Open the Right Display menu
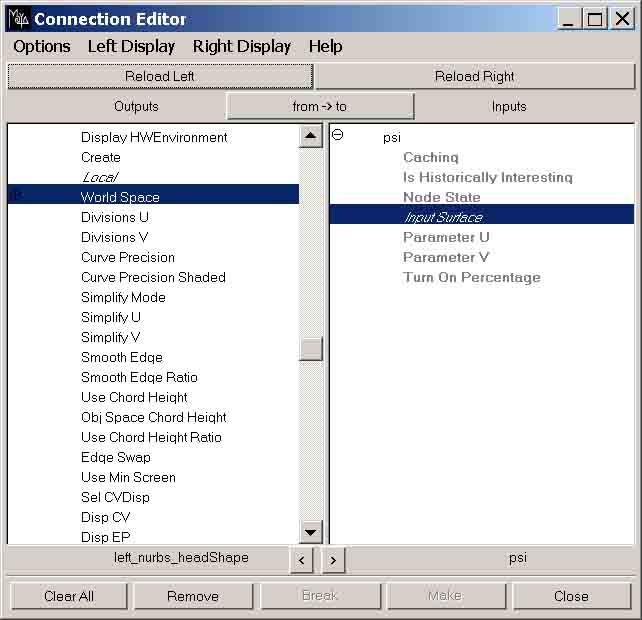This screenshot has width=642, height=620. [x=242, y=46]
